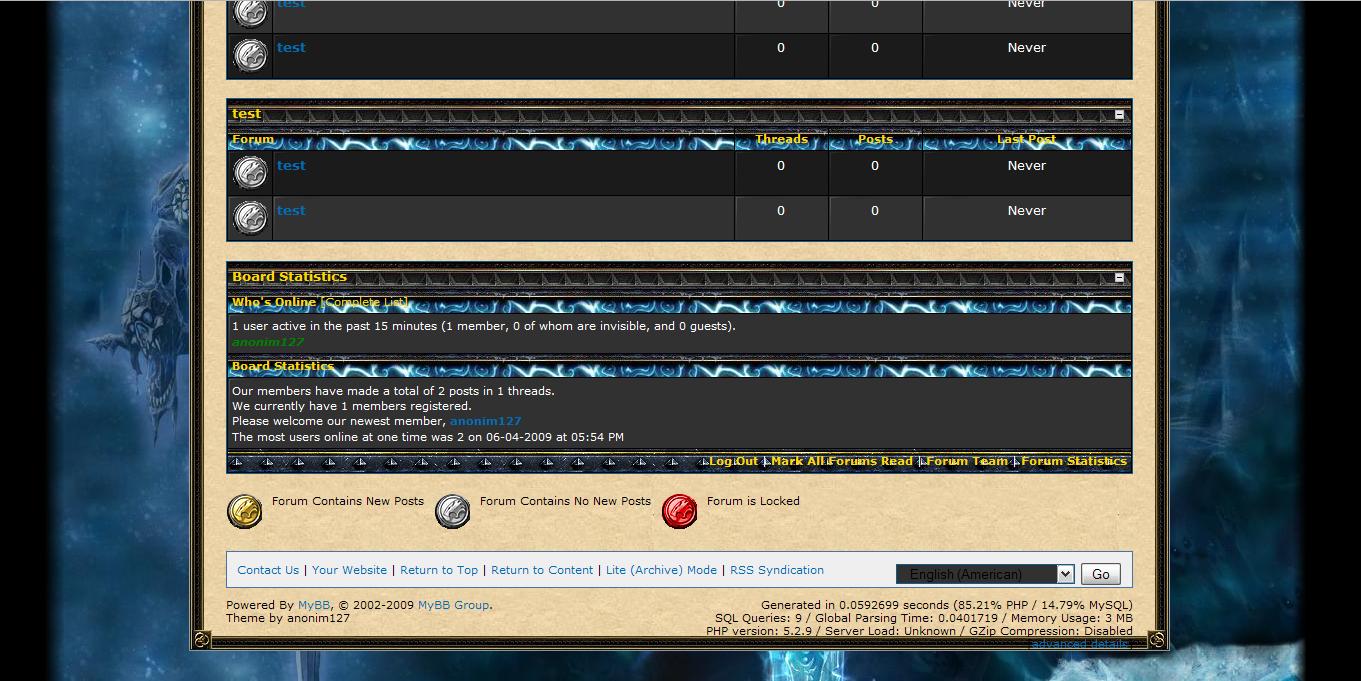Open the MyBB link after Powered By

[x=314, y=605]
